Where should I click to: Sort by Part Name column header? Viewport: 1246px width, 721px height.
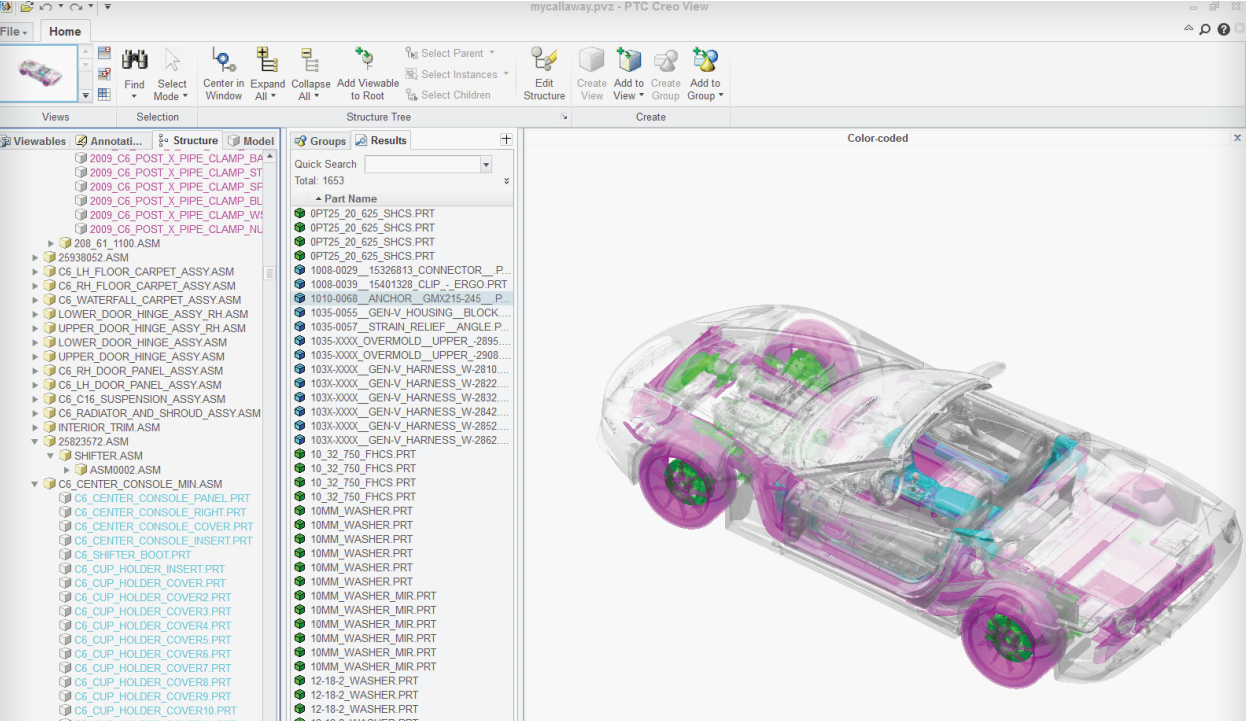click(x=403, y=198)
